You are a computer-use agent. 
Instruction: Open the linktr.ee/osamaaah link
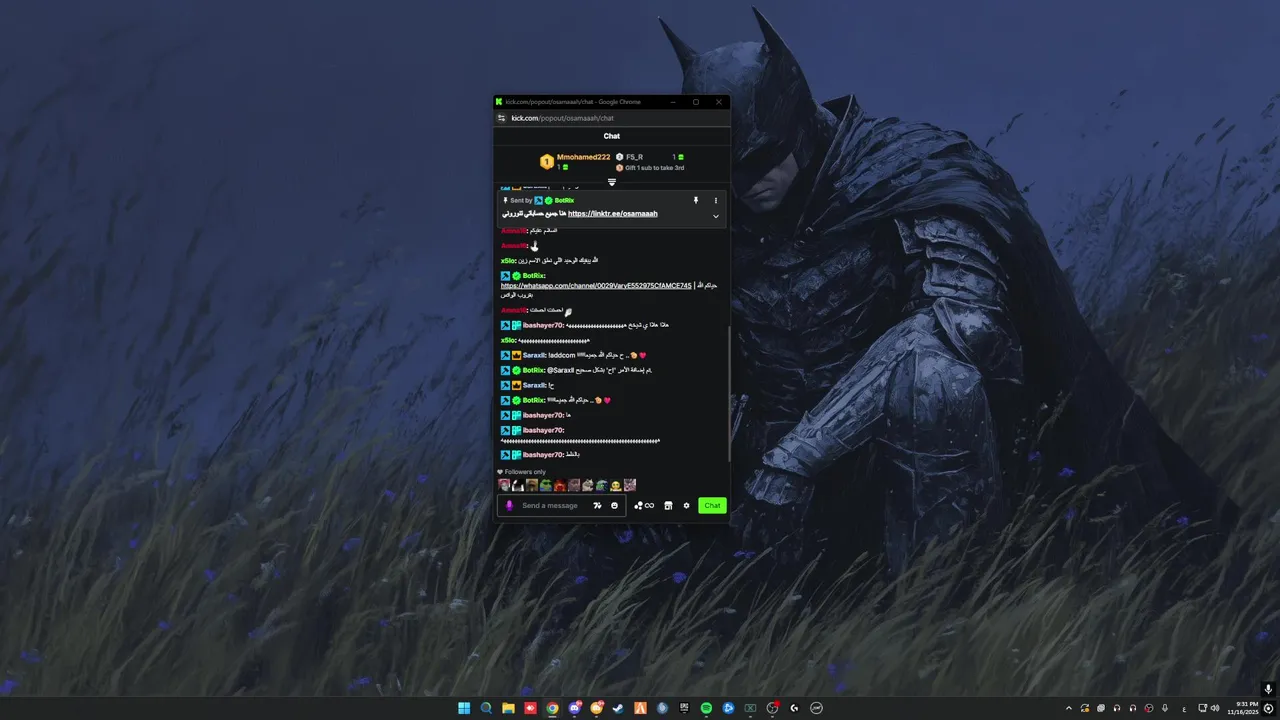613,213
